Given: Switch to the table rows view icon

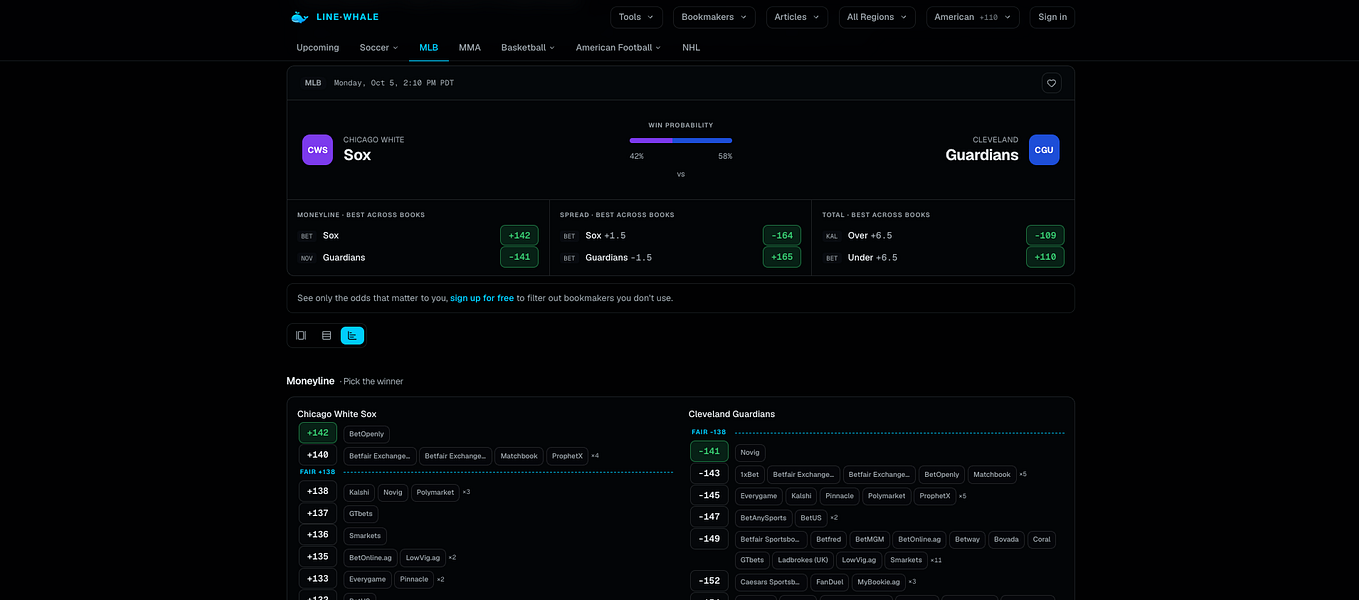Looking at the screenshot, I should pyautogui.click(x=326, y=335).
